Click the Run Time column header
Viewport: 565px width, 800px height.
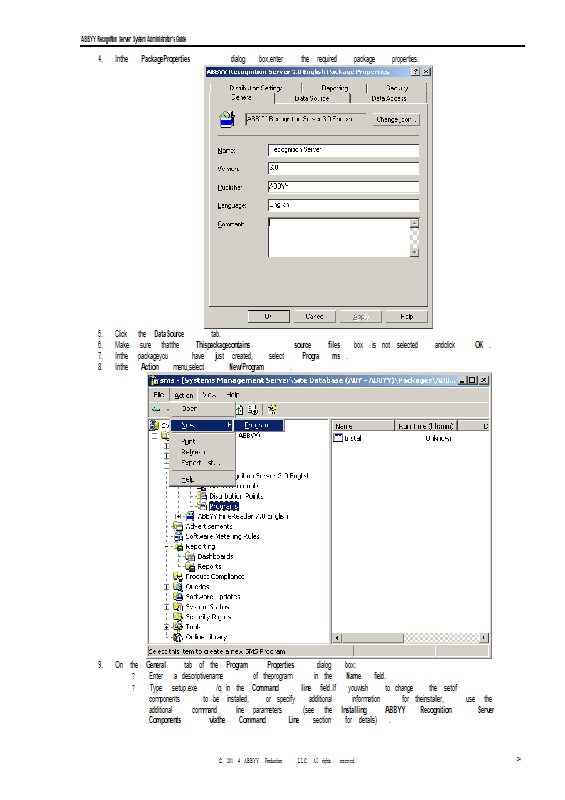[426, 426]
